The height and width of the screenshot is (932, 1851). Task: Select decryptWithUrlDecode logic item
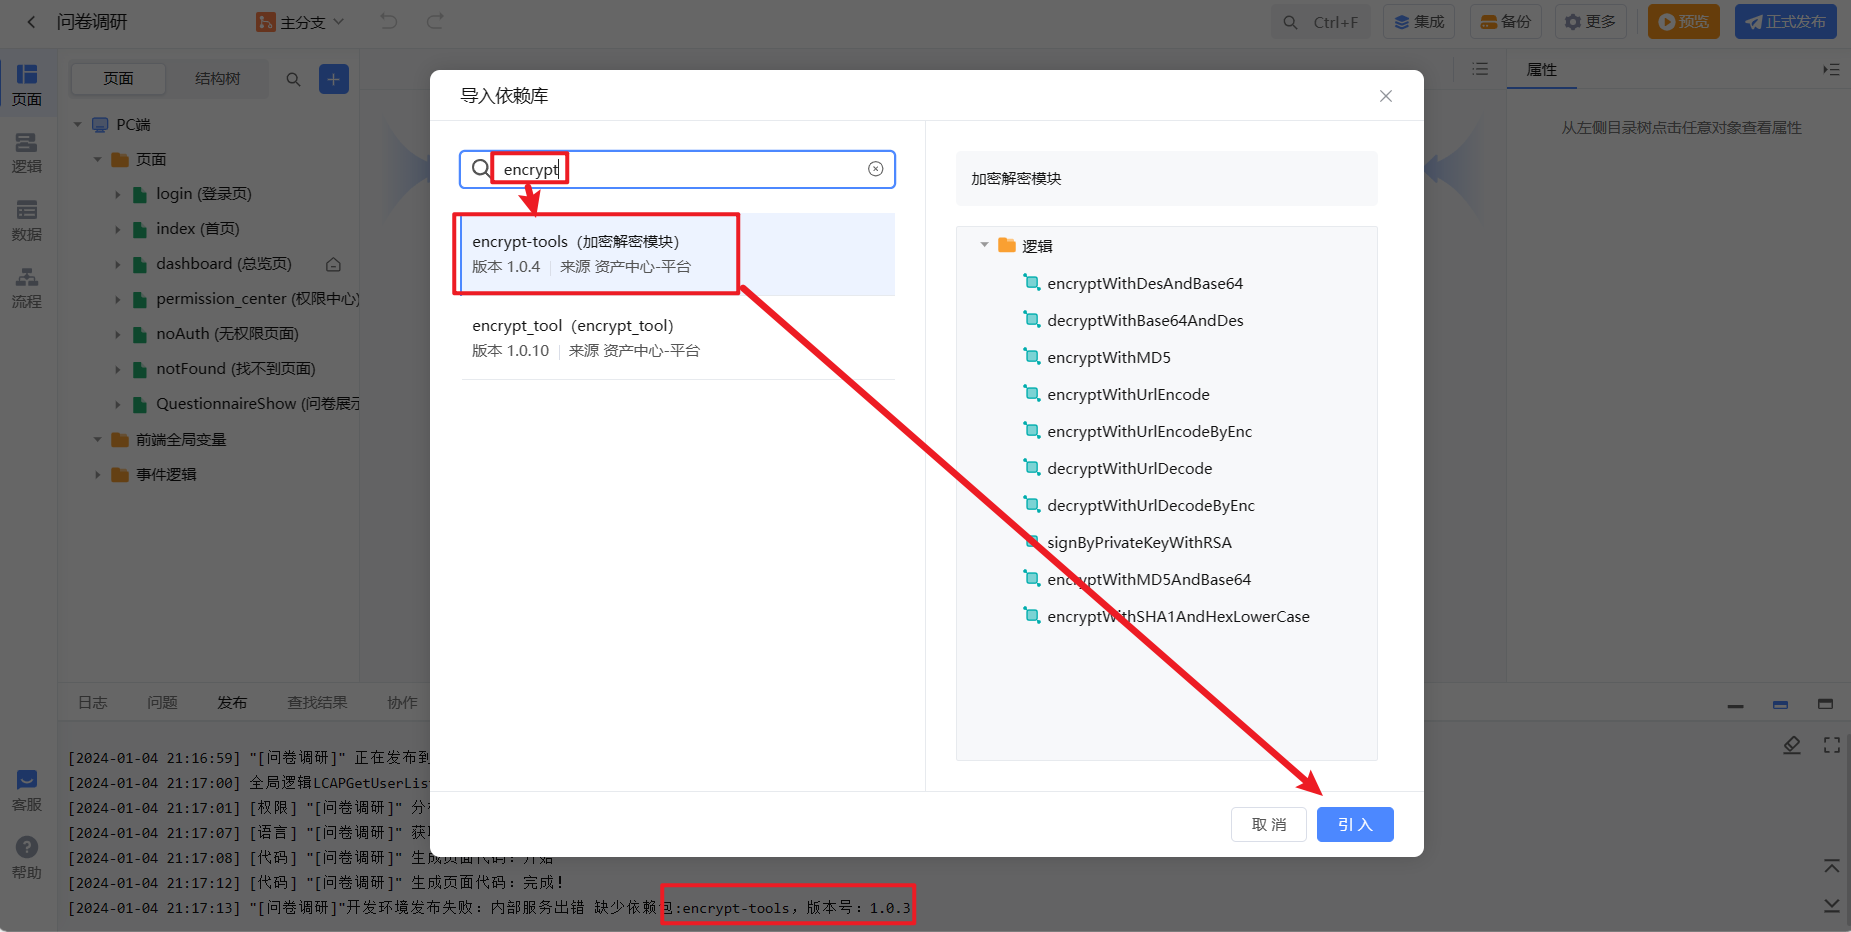click(1129, 469)
